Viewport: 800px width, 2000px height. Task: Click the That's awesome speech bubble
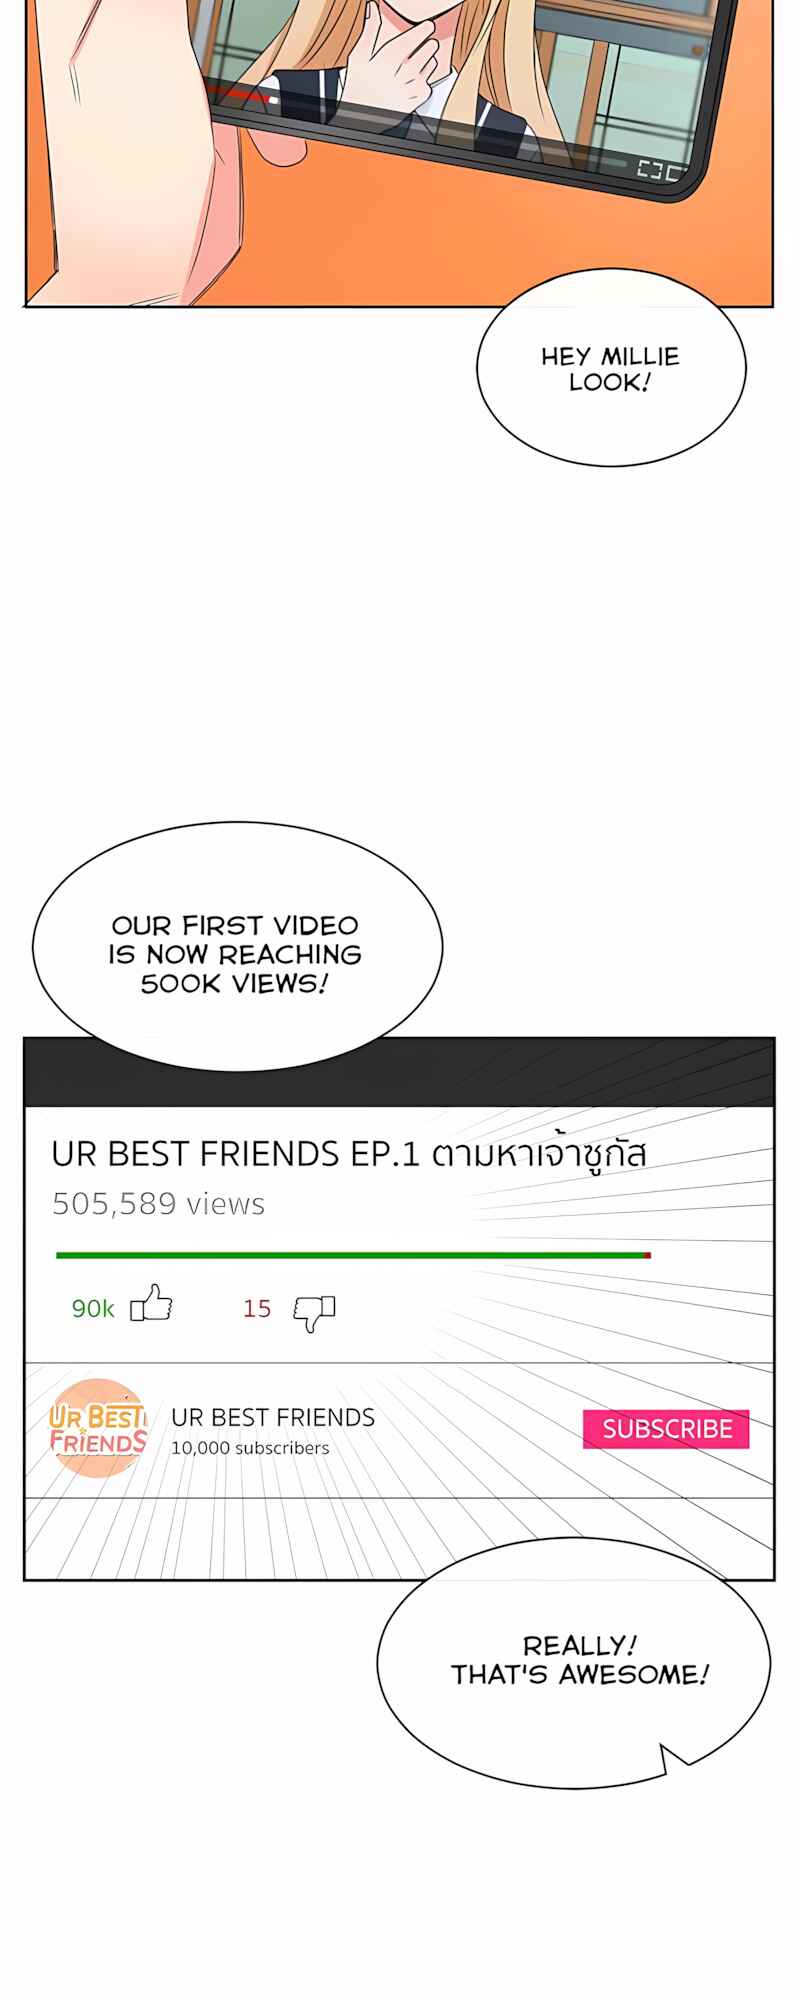(x=574, y=1662)
